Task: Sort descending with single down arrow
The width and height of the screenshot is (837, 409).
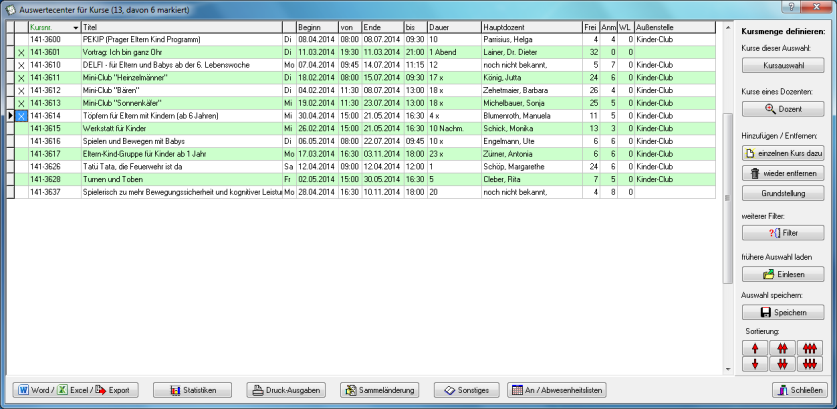Action: pyautogui.click(x=755, y=364)
